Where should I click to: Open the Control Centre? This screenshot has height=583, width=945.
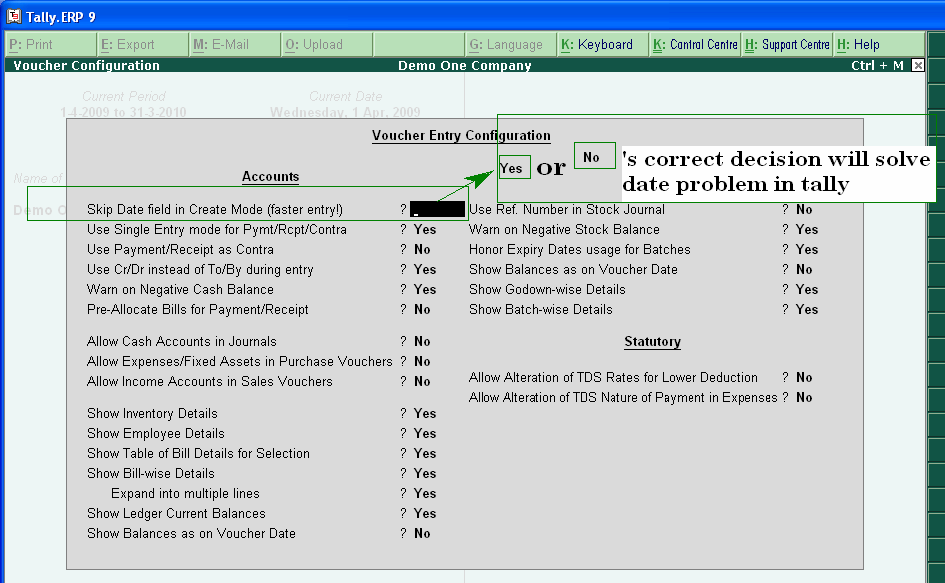coord(697,44)
